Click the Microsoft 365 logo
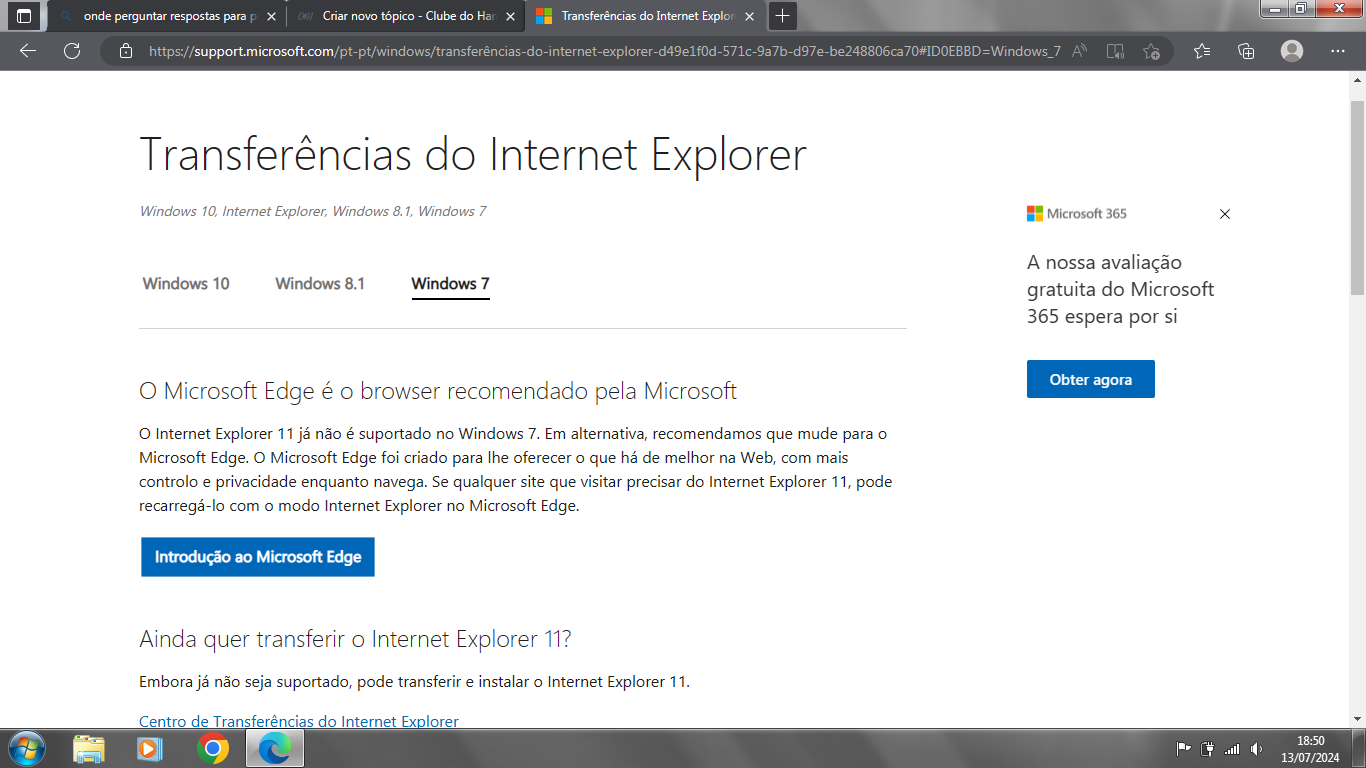The image size is (1366, 768). pos(1077,214)
